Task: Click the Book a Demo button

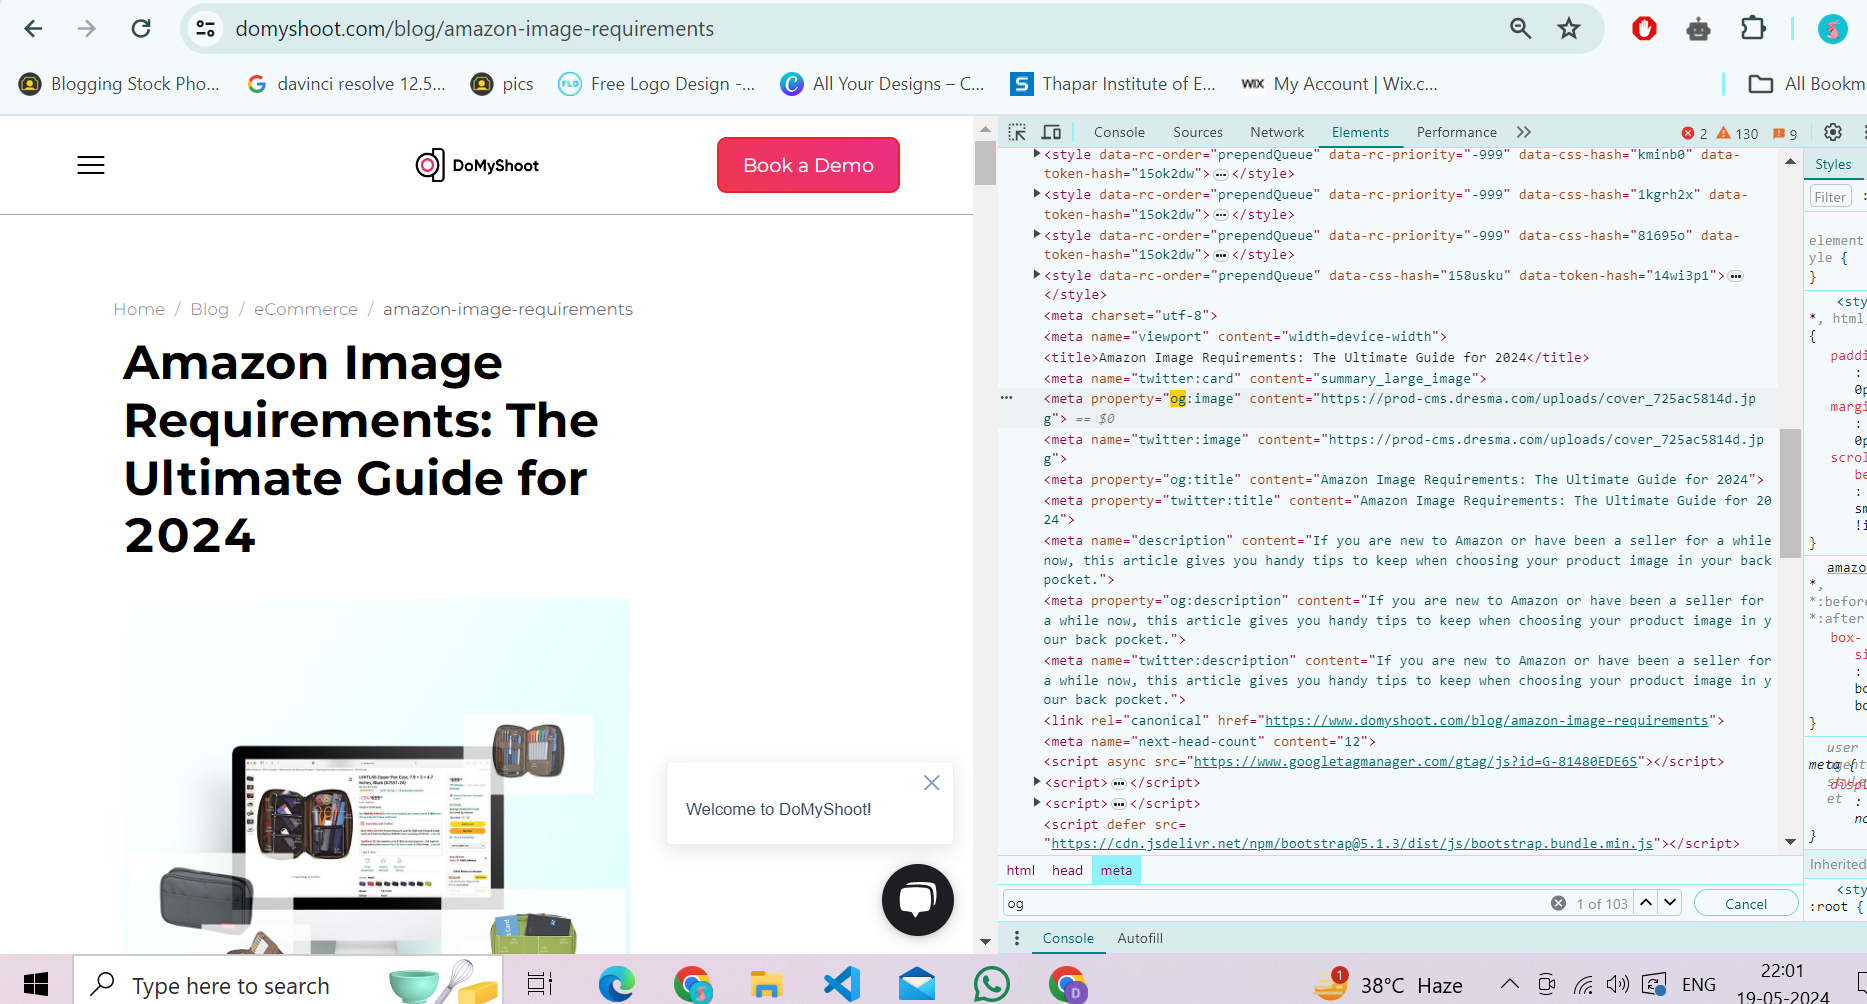Action: 808,165
